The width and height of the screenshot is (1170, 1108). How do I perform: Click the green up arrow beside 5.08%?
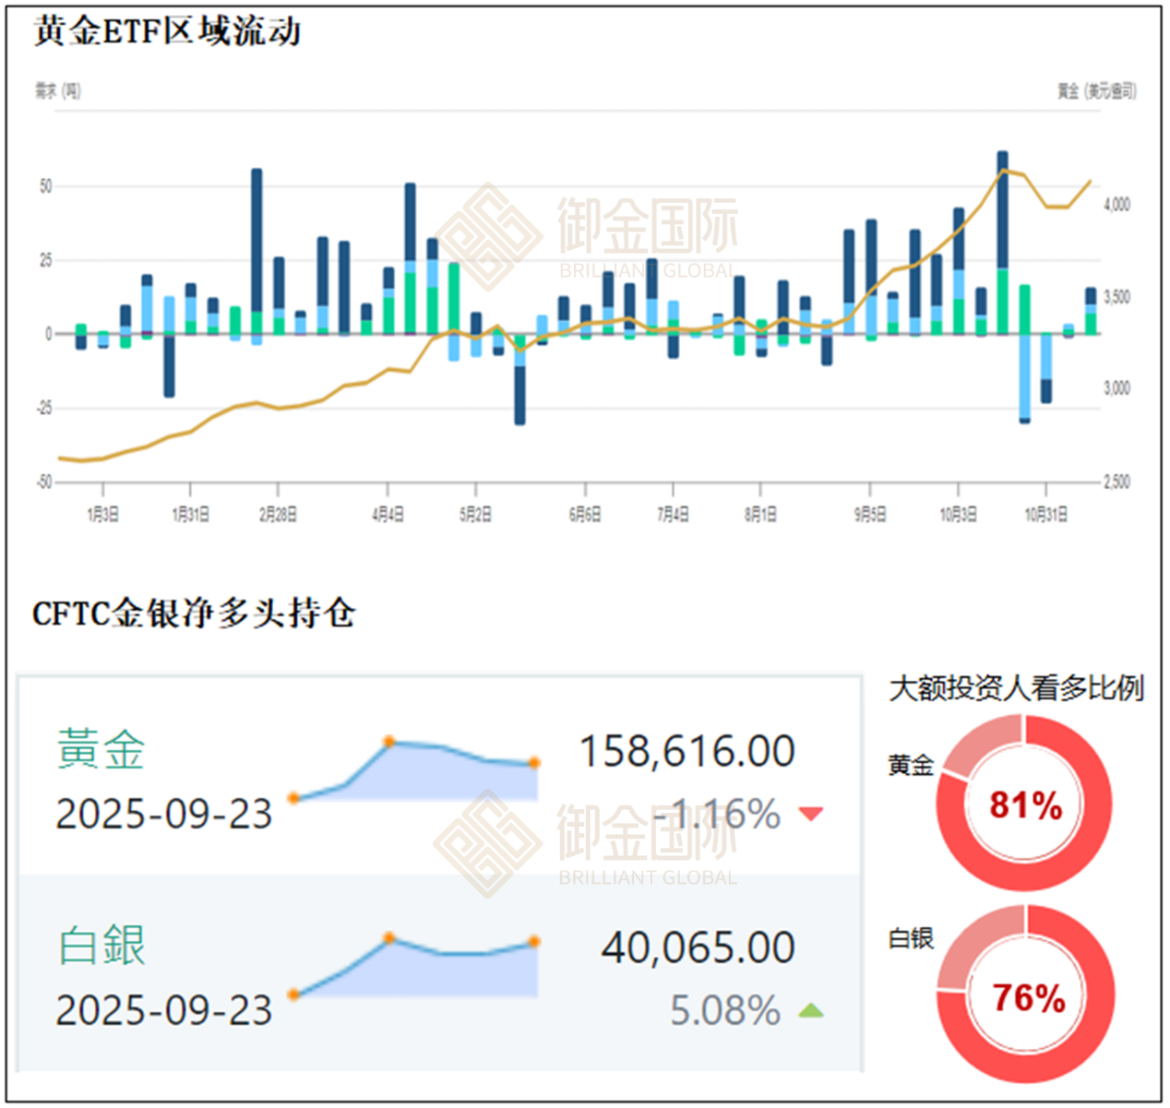(811, 1011)
